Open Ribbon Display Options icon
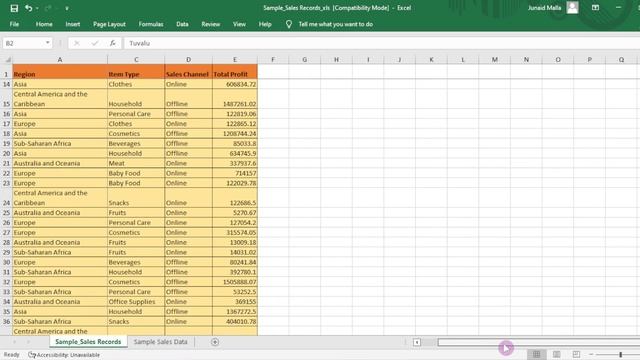640x360 pixels. [x=596, y=8]
